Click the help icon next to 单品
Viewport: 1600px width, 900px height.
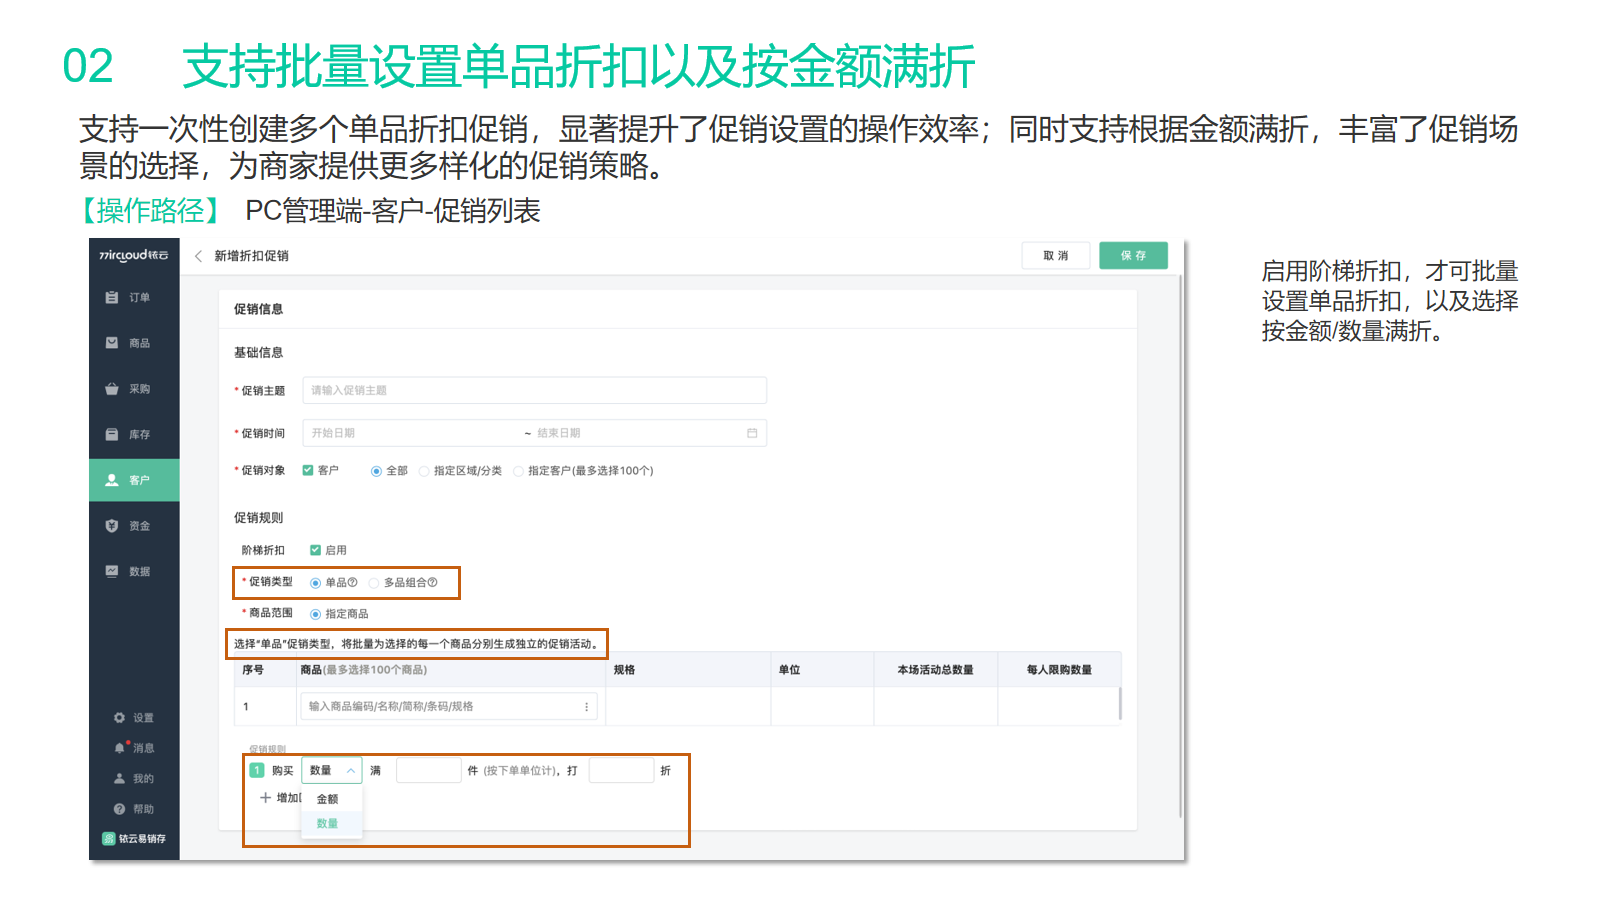click(352, 583)
